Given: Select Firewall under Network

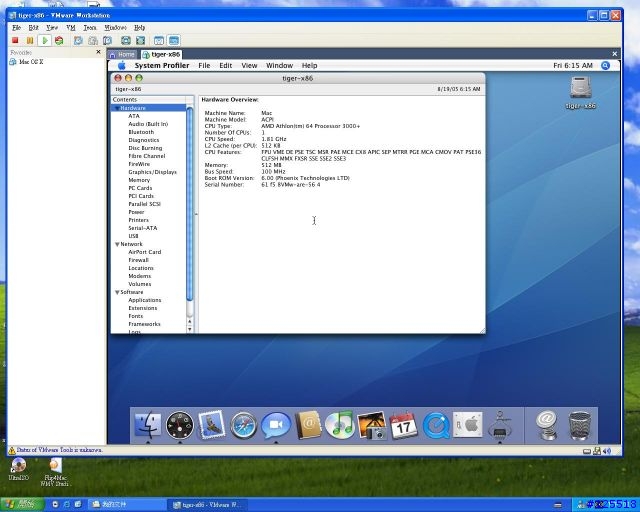Looking at the screenshot, I should (x=138, y=260).
